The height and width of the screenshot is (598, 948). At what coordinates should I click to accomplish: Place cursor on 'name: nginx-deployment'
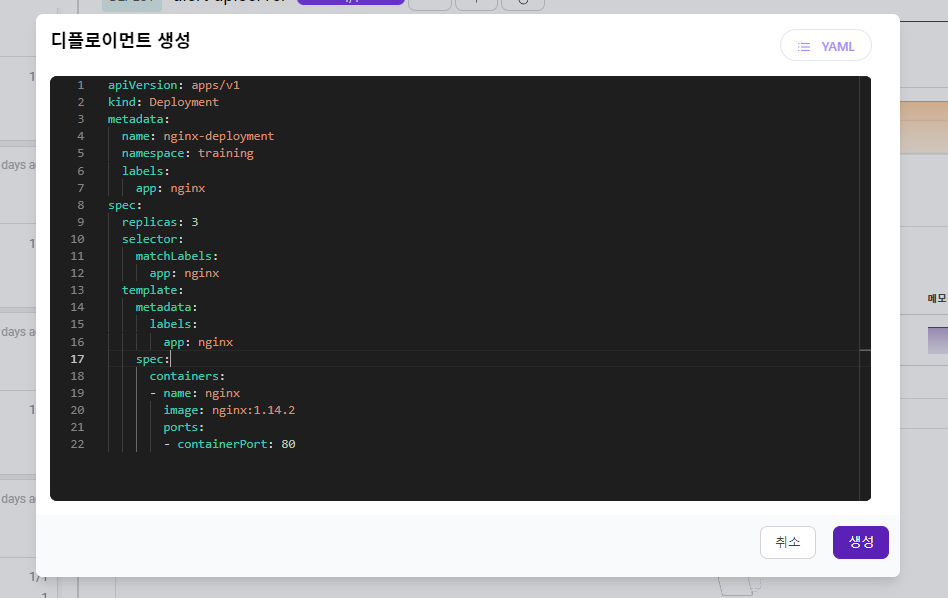point(198,136)
